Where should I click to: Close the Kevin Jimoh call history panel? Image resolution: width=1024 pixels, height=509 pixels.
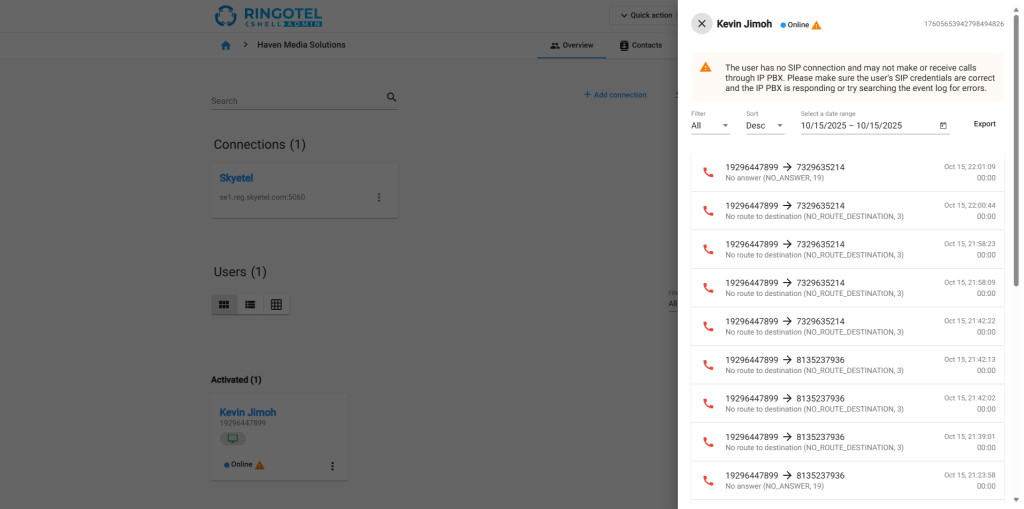[x=702, y=24]
